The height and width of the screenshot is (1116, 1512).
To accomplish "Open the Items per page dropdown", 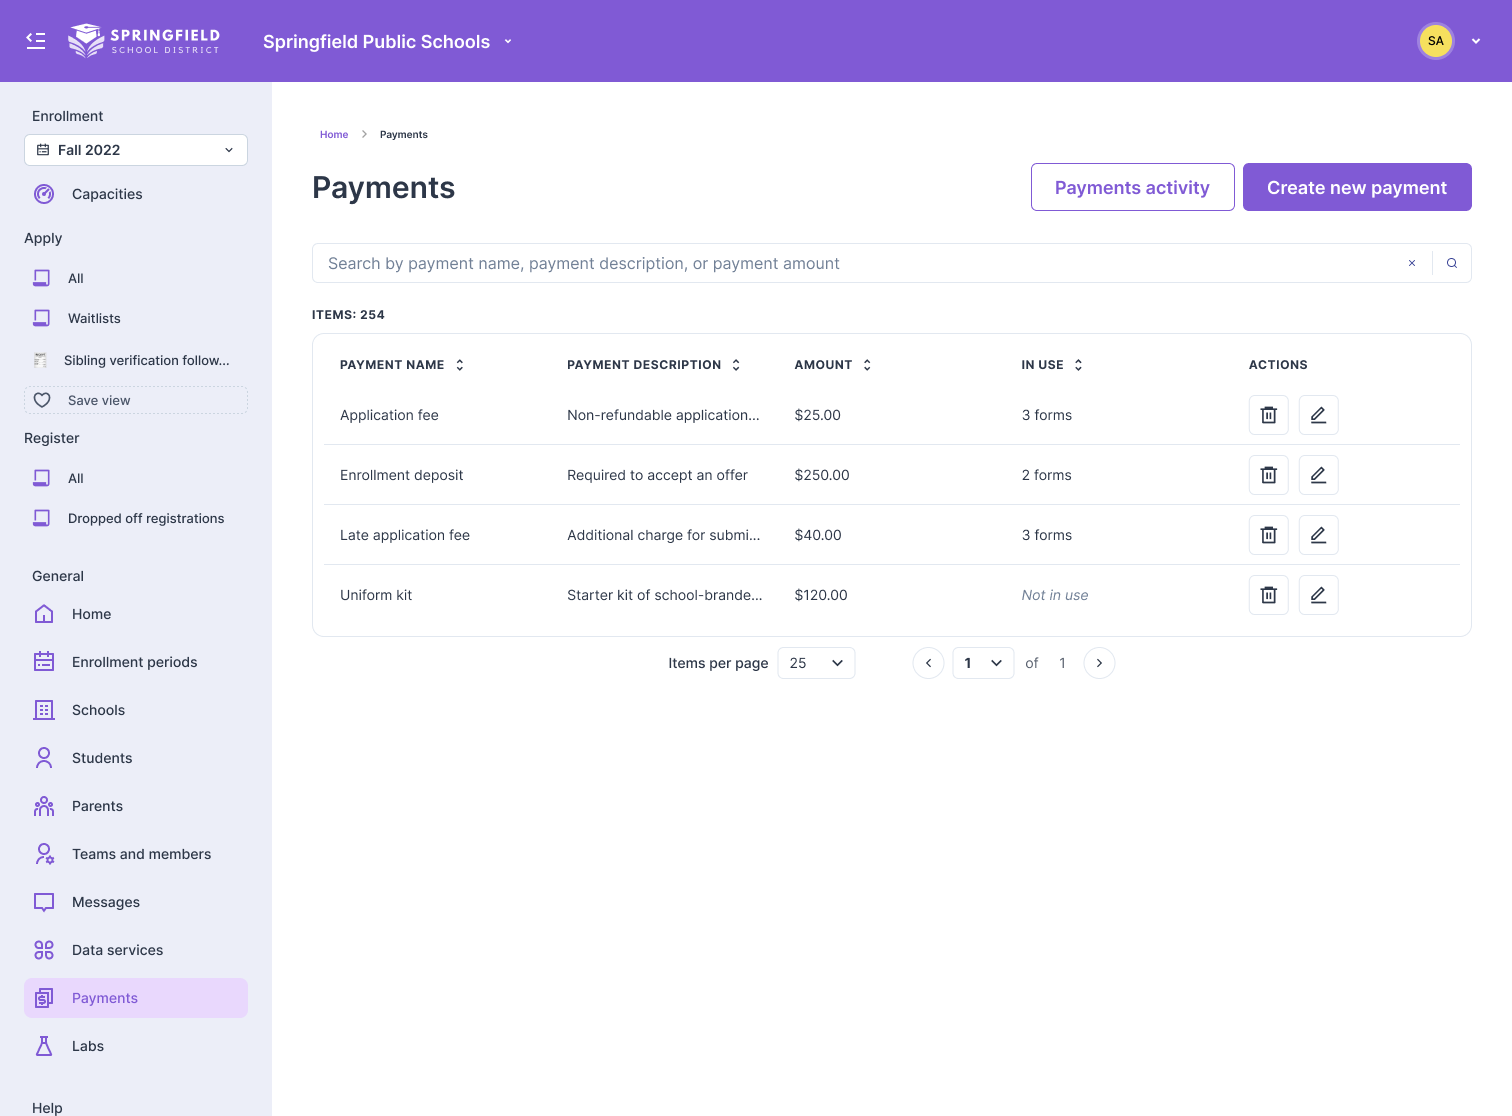I will pyautogui.click(x=816, y=663).
